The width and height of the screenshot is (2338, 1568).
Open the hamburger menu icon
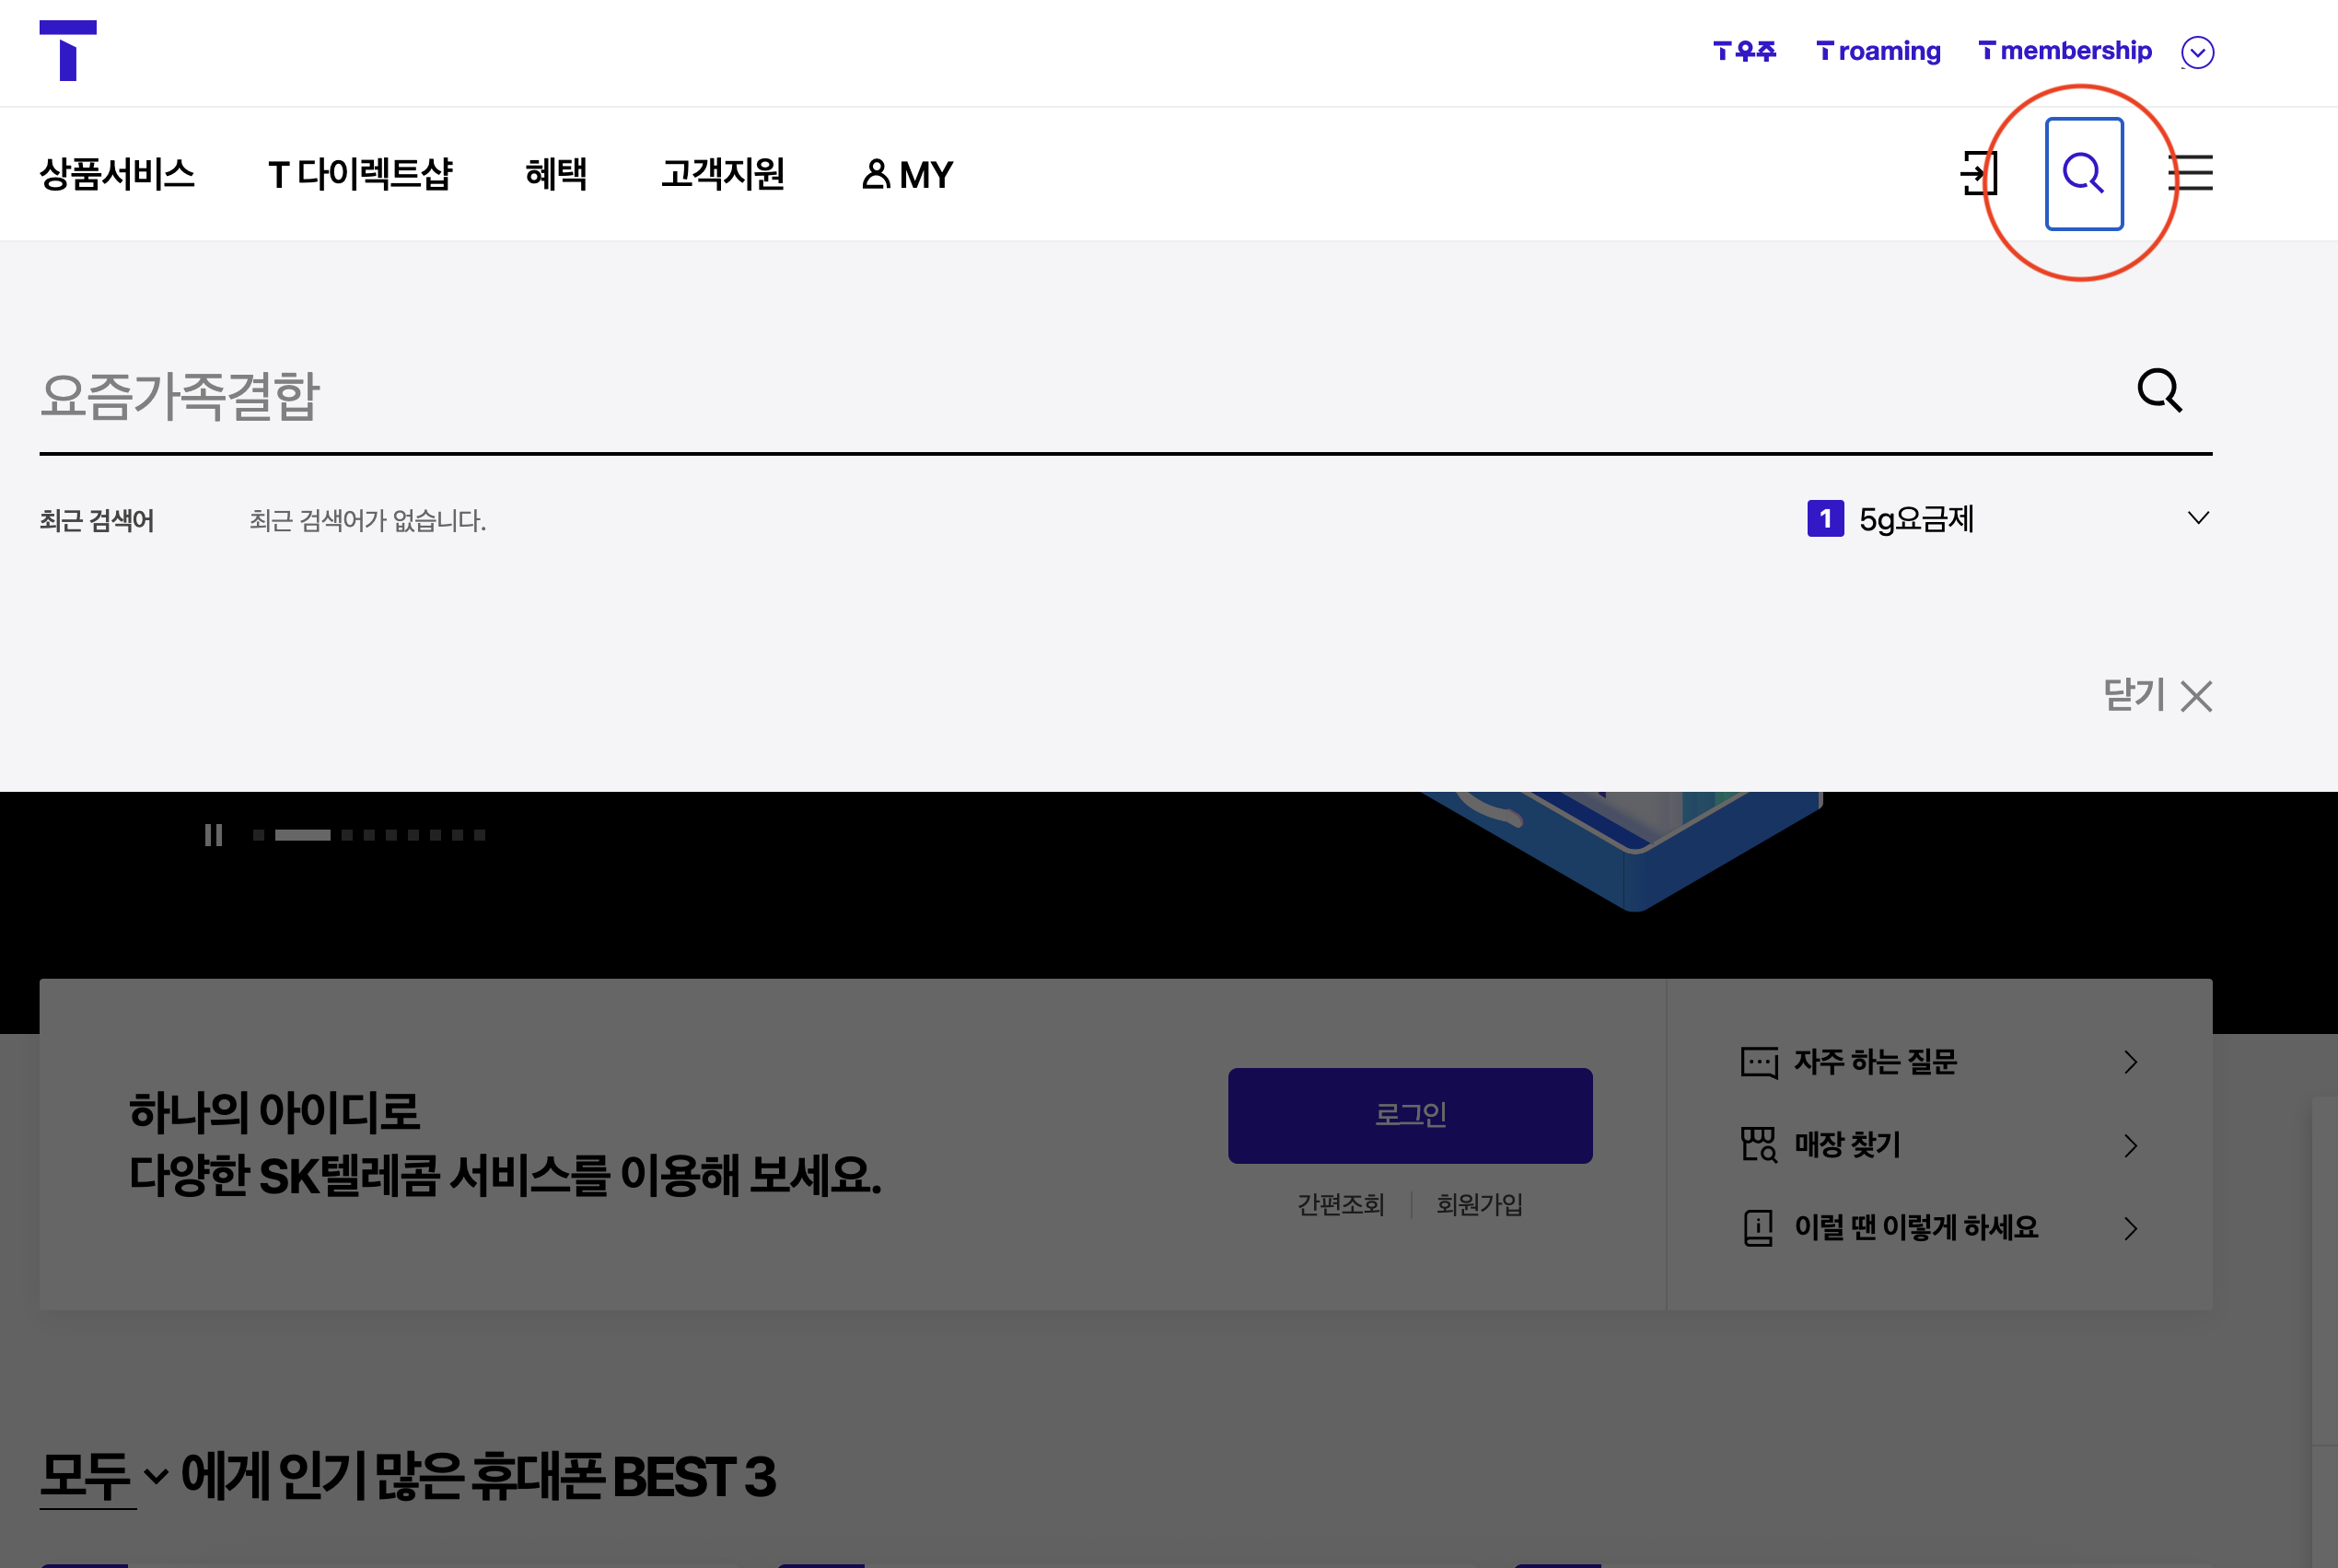(2192, 174)
